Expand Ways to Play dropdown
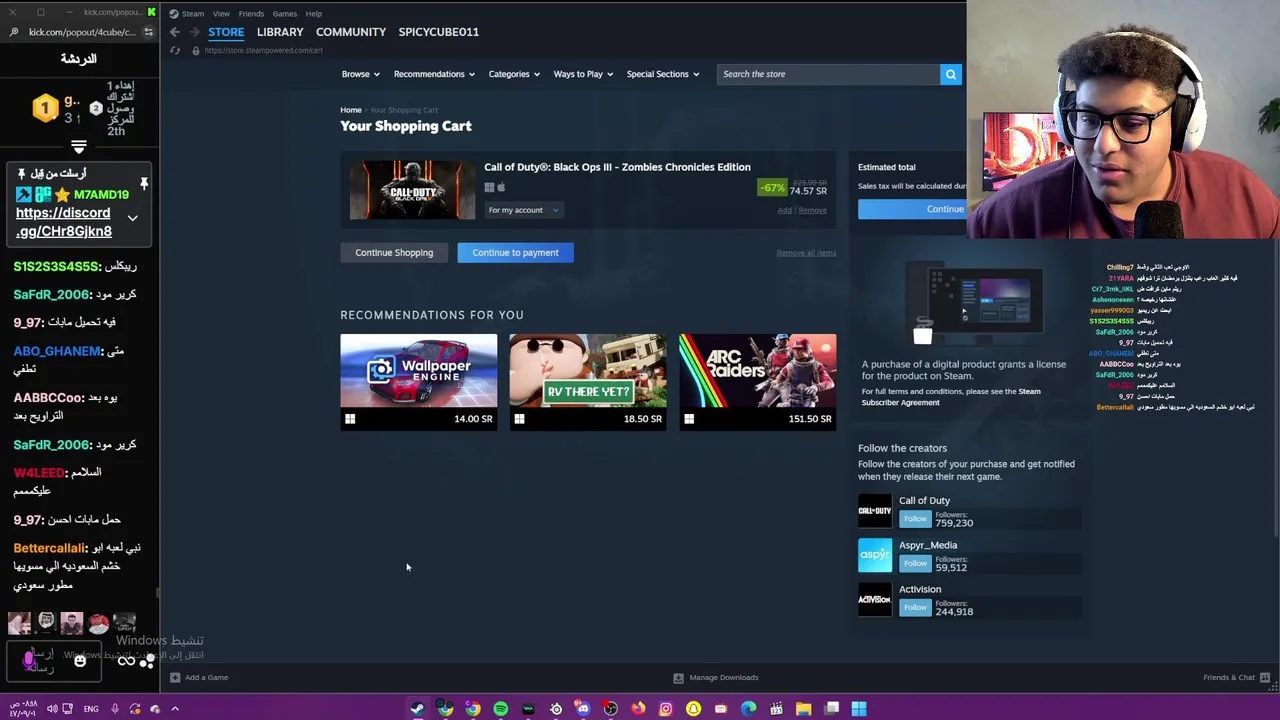Screen dimensions: 1280x720 (583, 74)
